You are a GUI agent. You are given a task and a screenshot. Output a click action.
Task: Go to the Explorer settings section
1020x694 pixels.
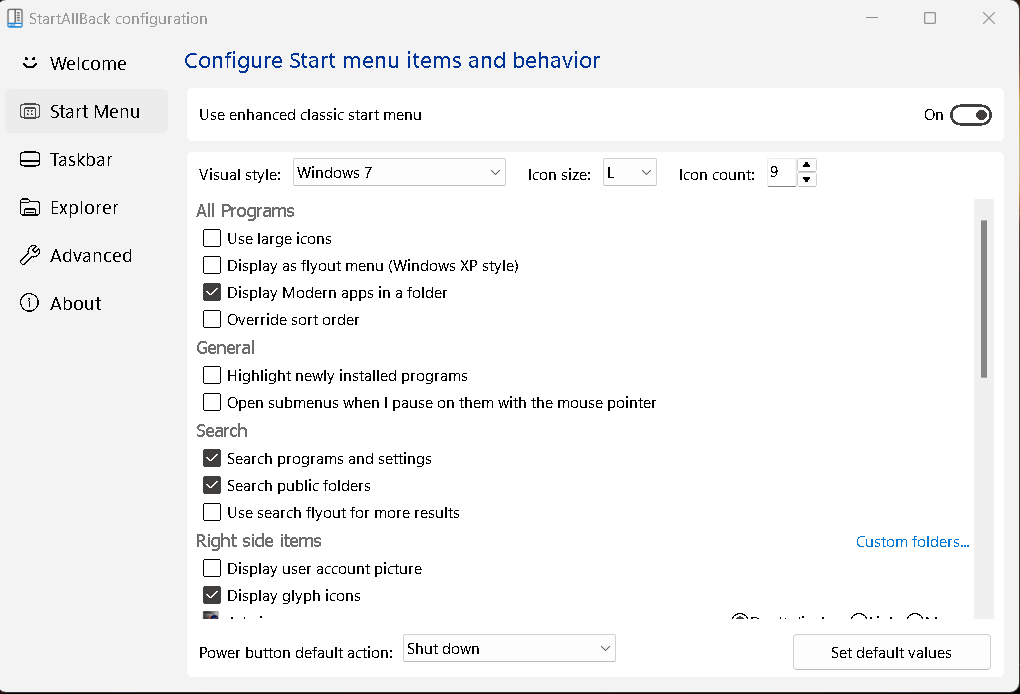pyautogui.click(x=87, y=207)
